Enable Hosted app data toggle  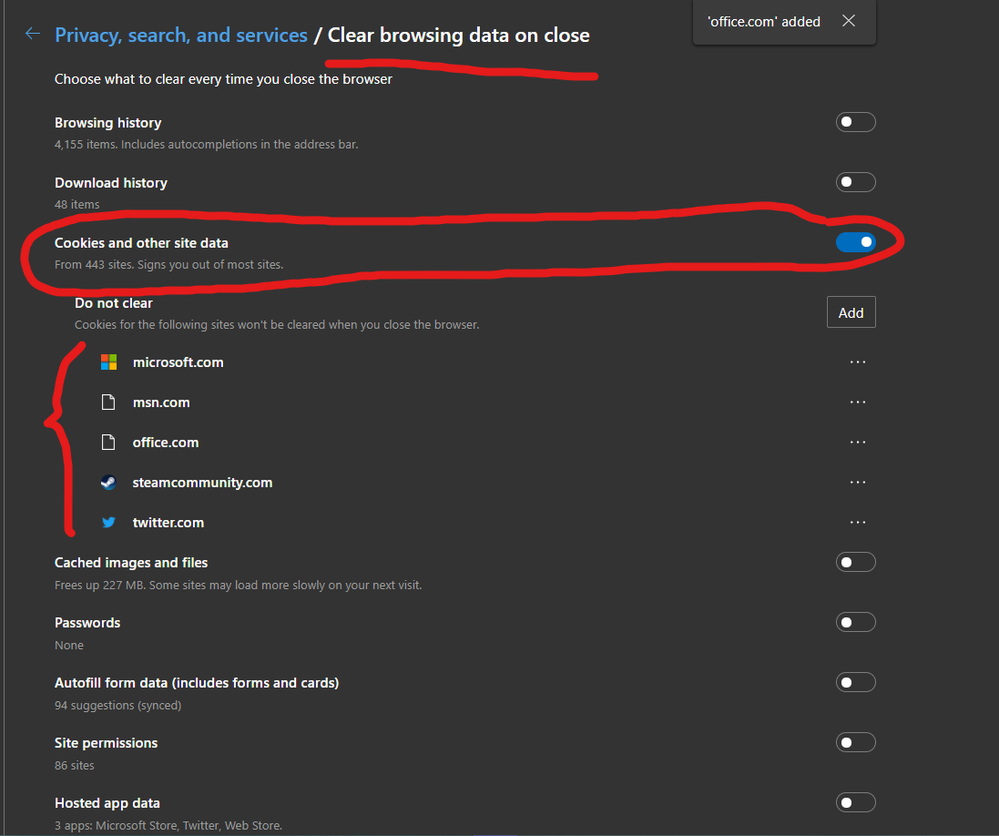855,803
